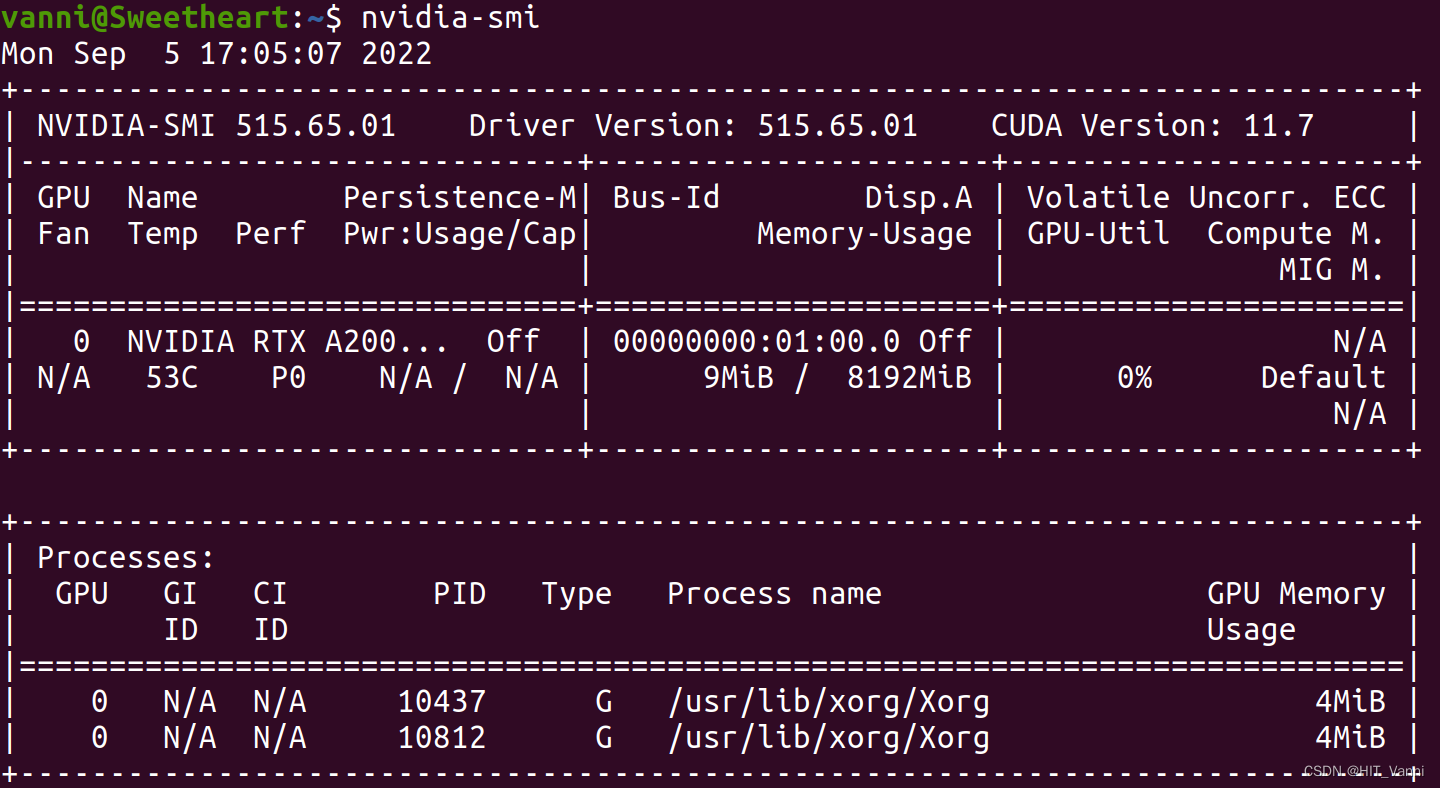The width and height of the screenshot is (1440, 788).
Task: Click the Processes: section label
Action: pos(126,557)
